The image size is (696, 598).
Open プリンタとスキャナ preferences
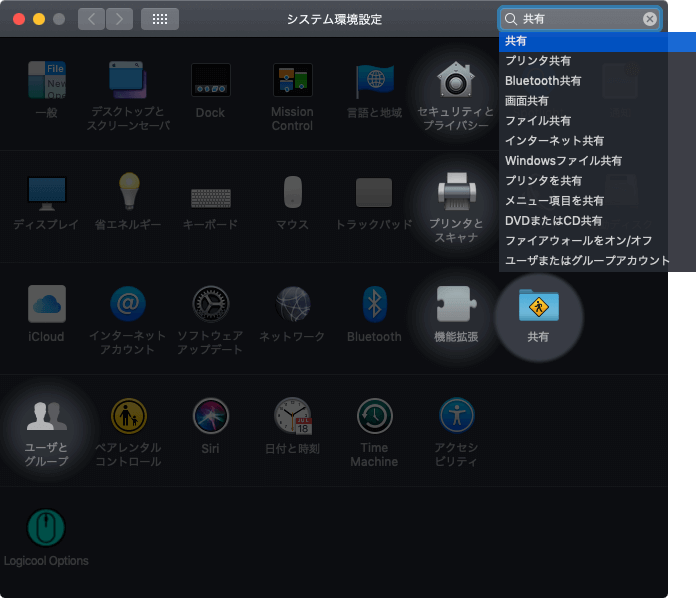point(457,191)
